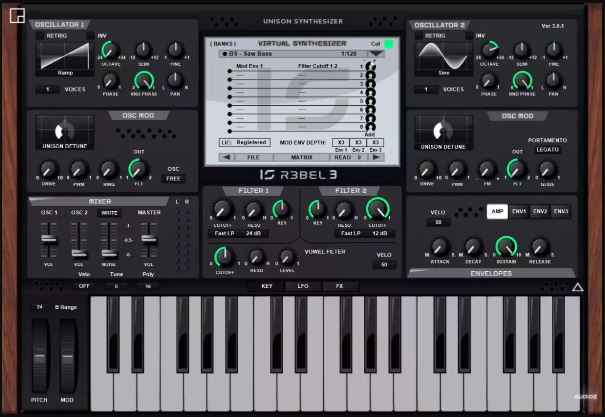Go to next preset with right arrow
The width and height of the screenshot is (605, 417).
(377, 157)
